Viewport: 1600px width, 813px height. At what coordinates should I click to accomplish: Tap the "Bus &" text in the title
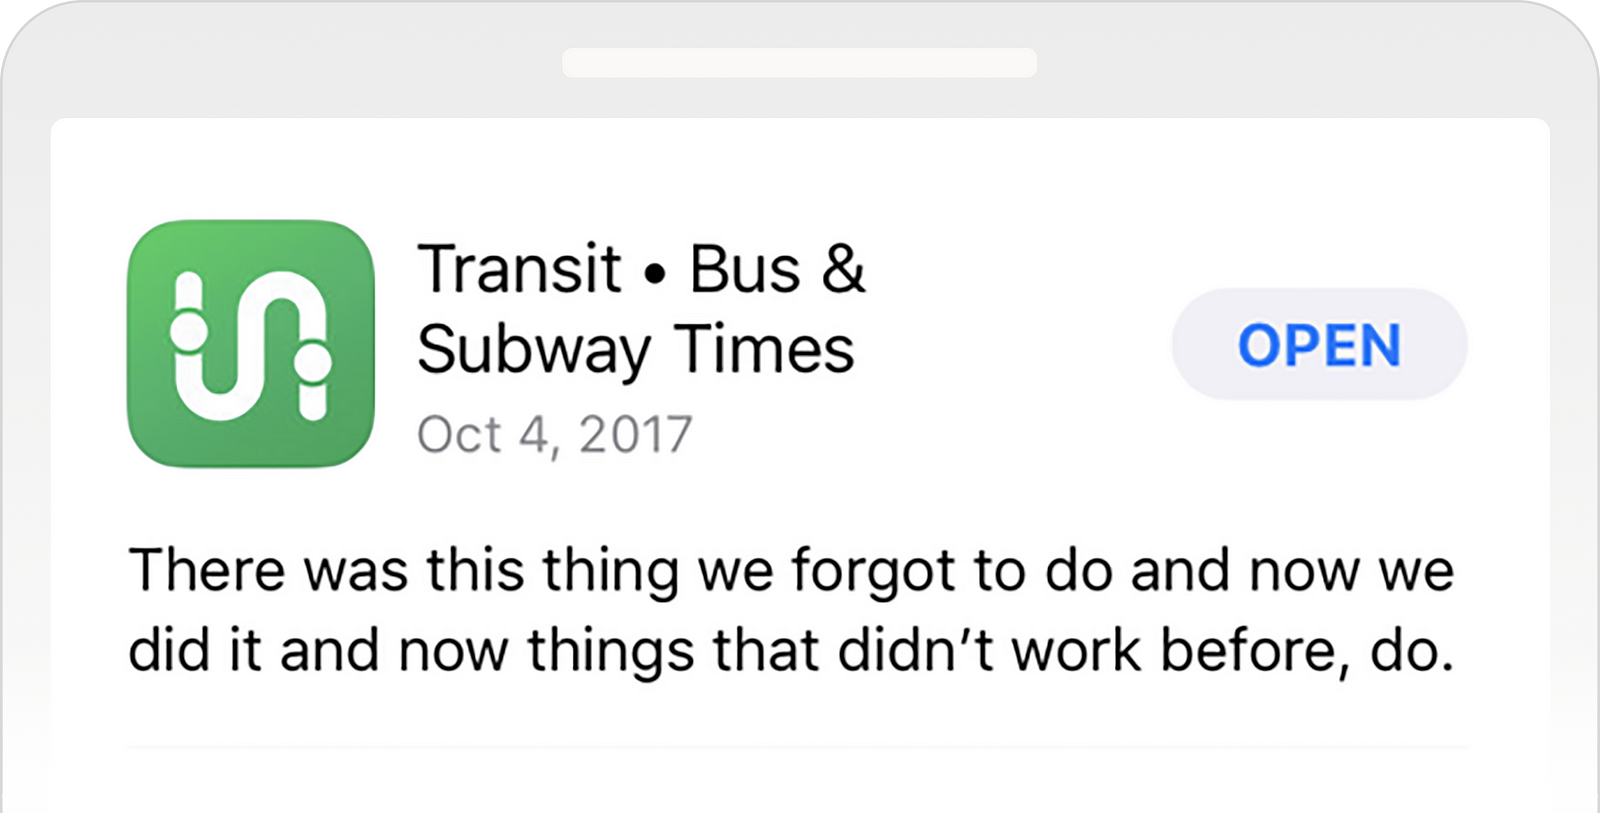777,269
